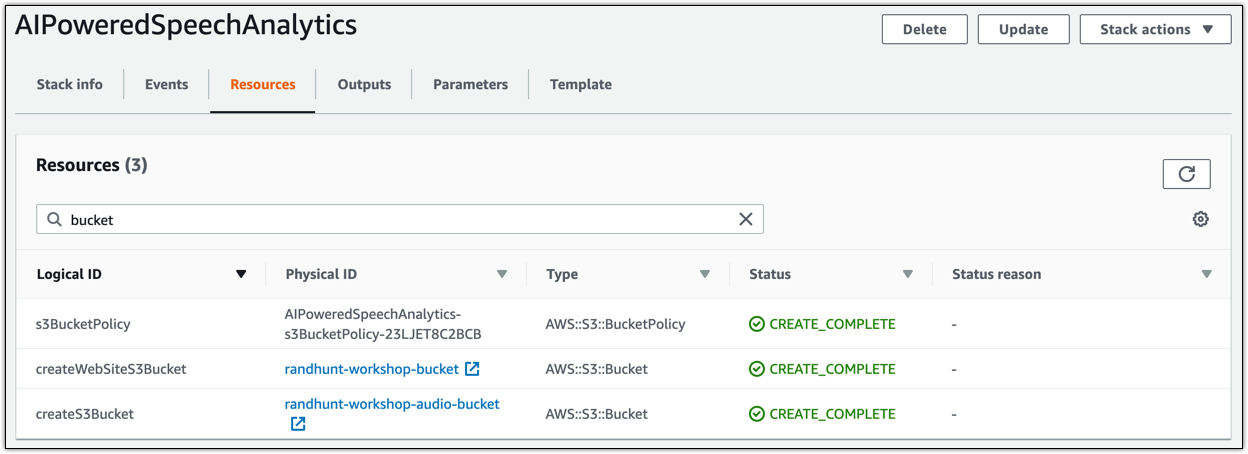The width and height of the screenshot is (1248, 454).
Task: Open the Events tab
Action: [x=166, y=84]
